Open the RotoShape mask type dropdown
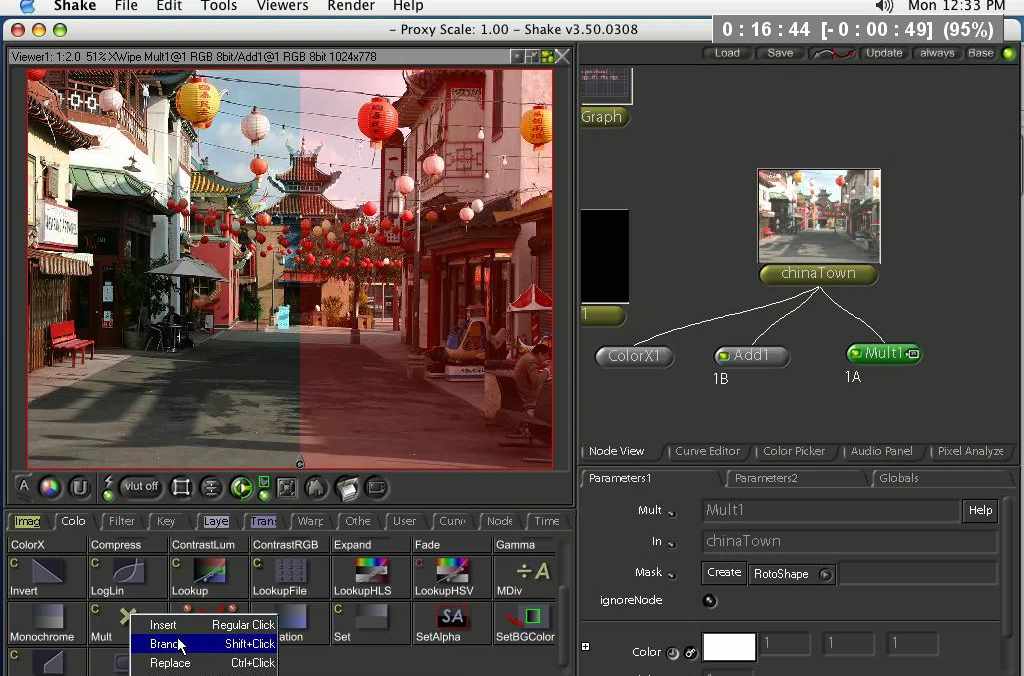The image size is (1024, 676). coord(791,574)
